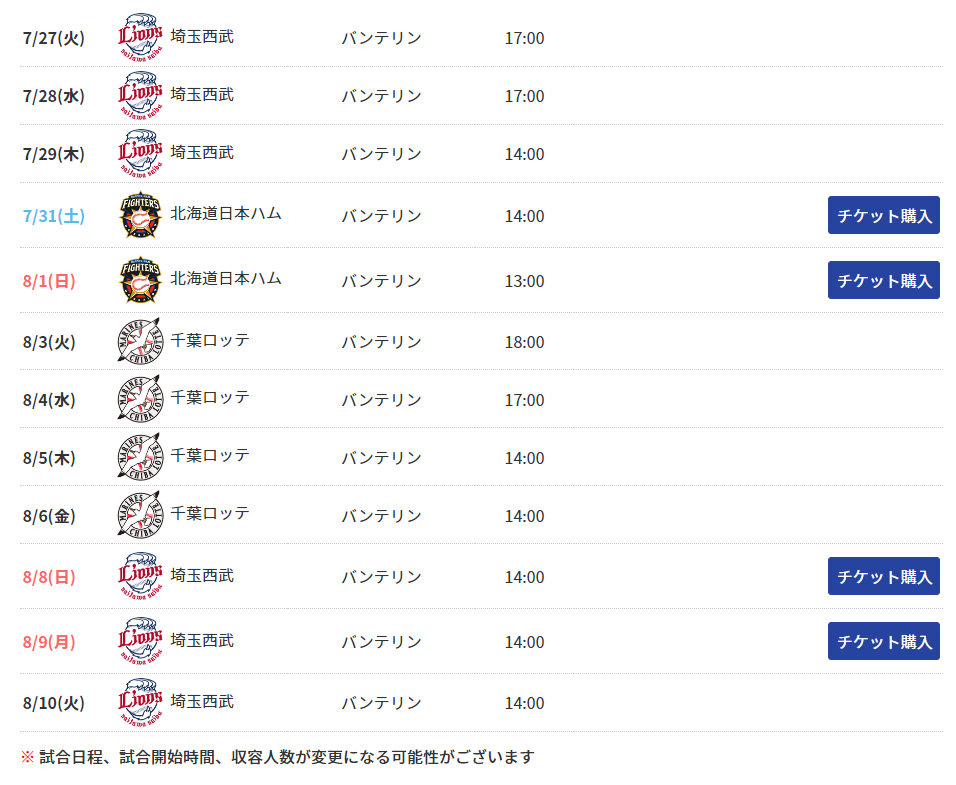Click the Lions logo for 7/27 game
Image resolution: width=956 pixels, height=785 pixels.
[140, 37]
